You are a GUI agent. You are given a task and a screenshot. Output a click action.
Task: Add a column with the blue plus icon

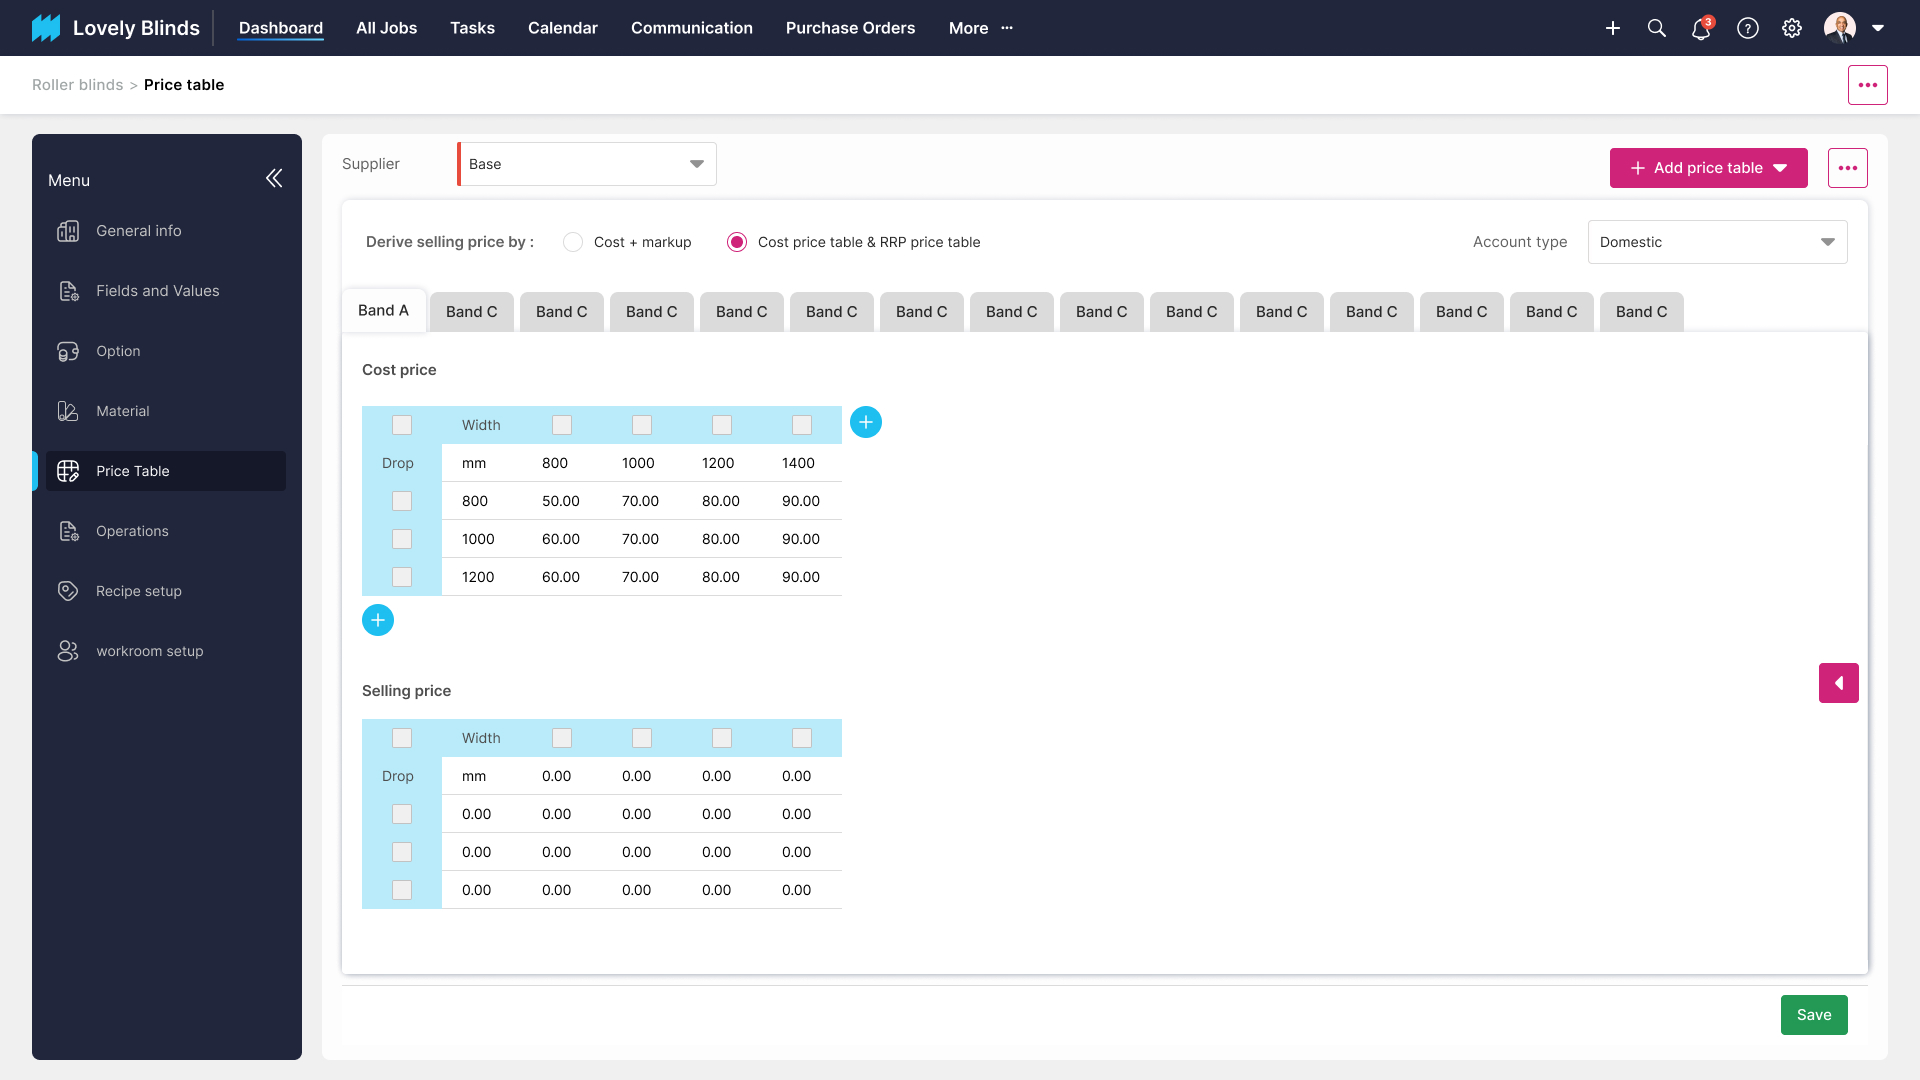tap(866, 422)
